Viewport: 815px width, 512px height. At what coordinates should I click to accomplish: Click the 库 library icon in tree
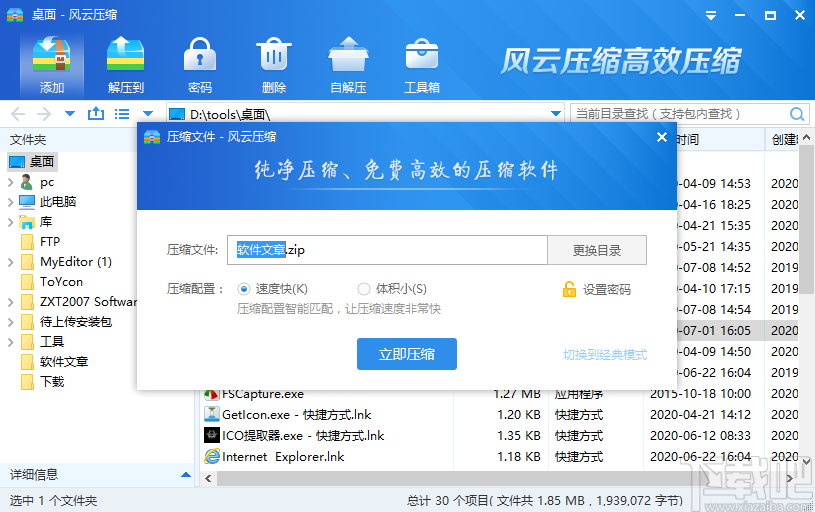click(x=27, y=222)
